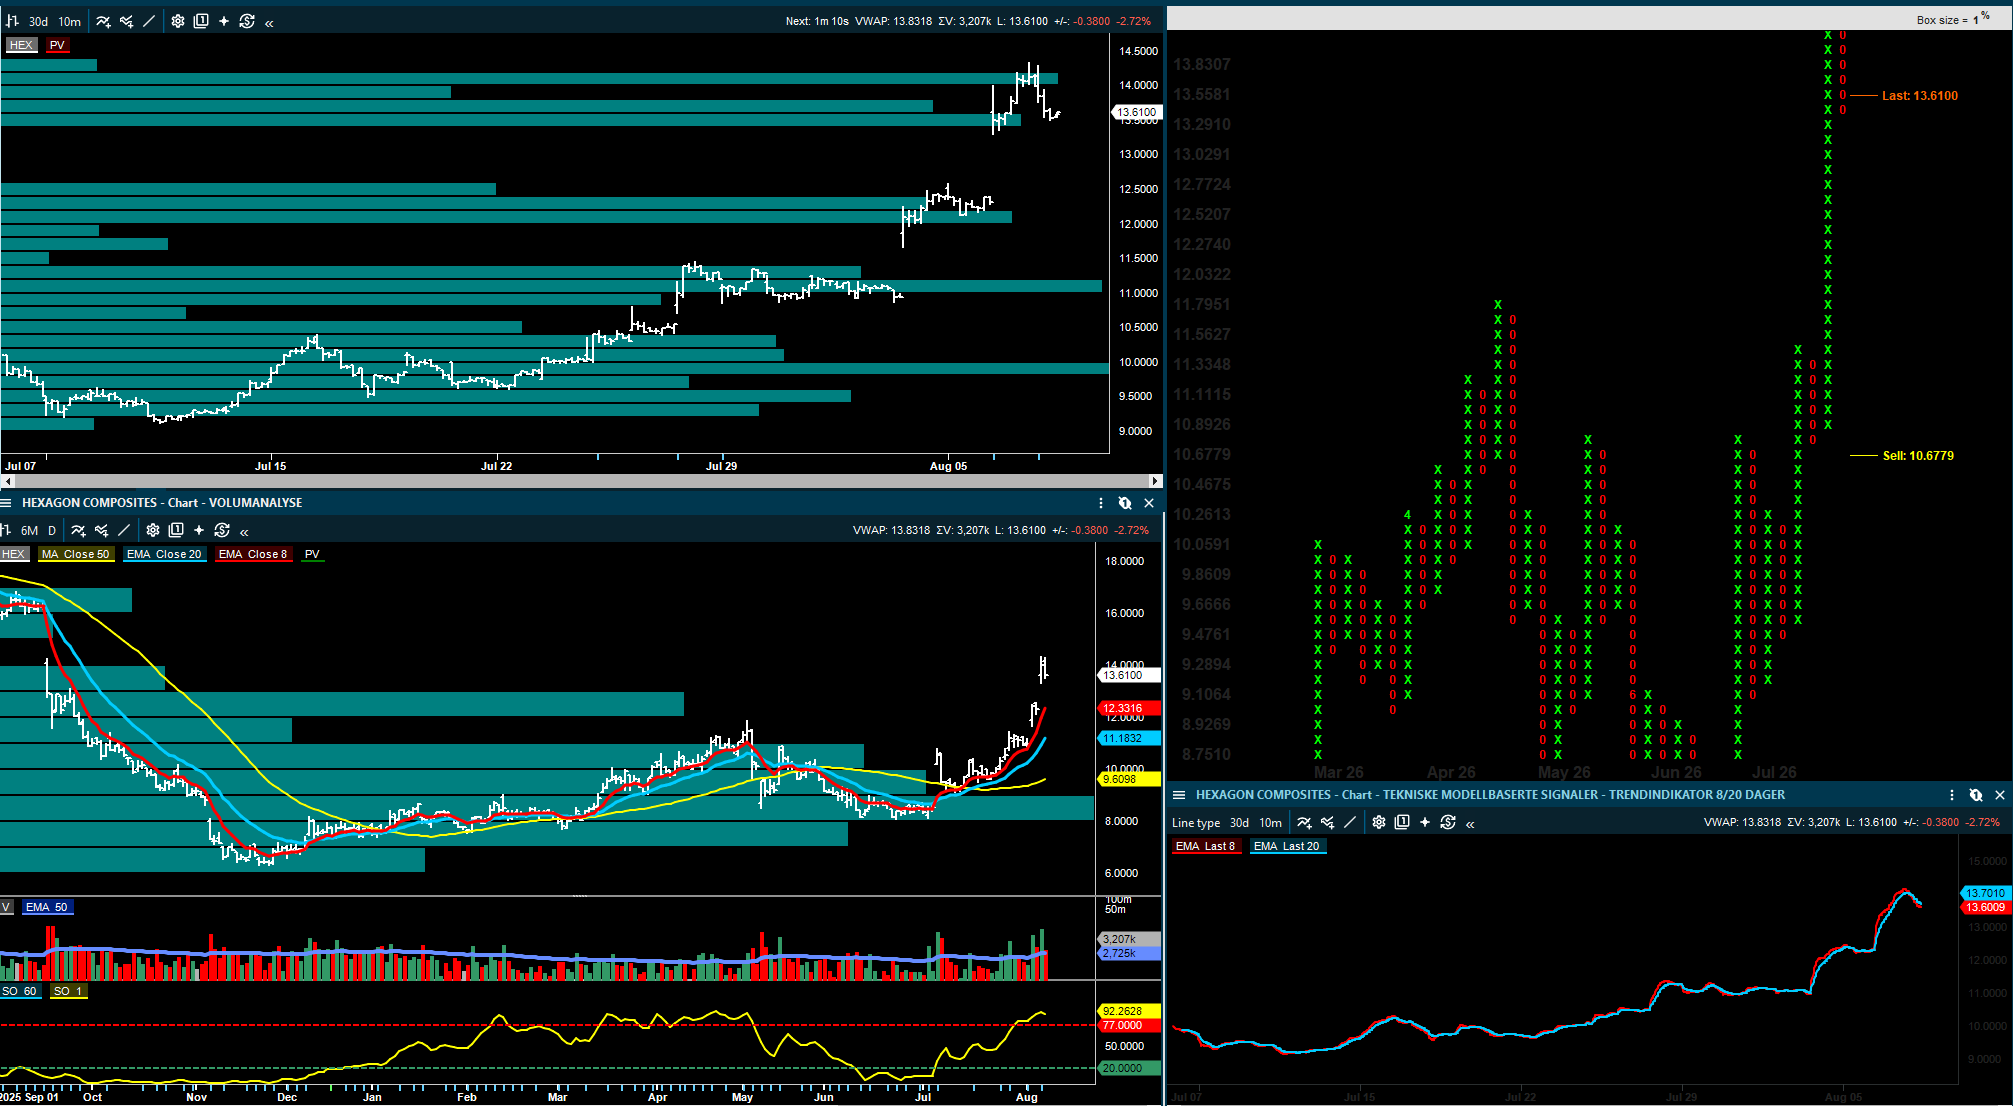Click right arrow of top chart scrollbar
Screen dimensions: 2013x1106
(x=1155, y=481)
